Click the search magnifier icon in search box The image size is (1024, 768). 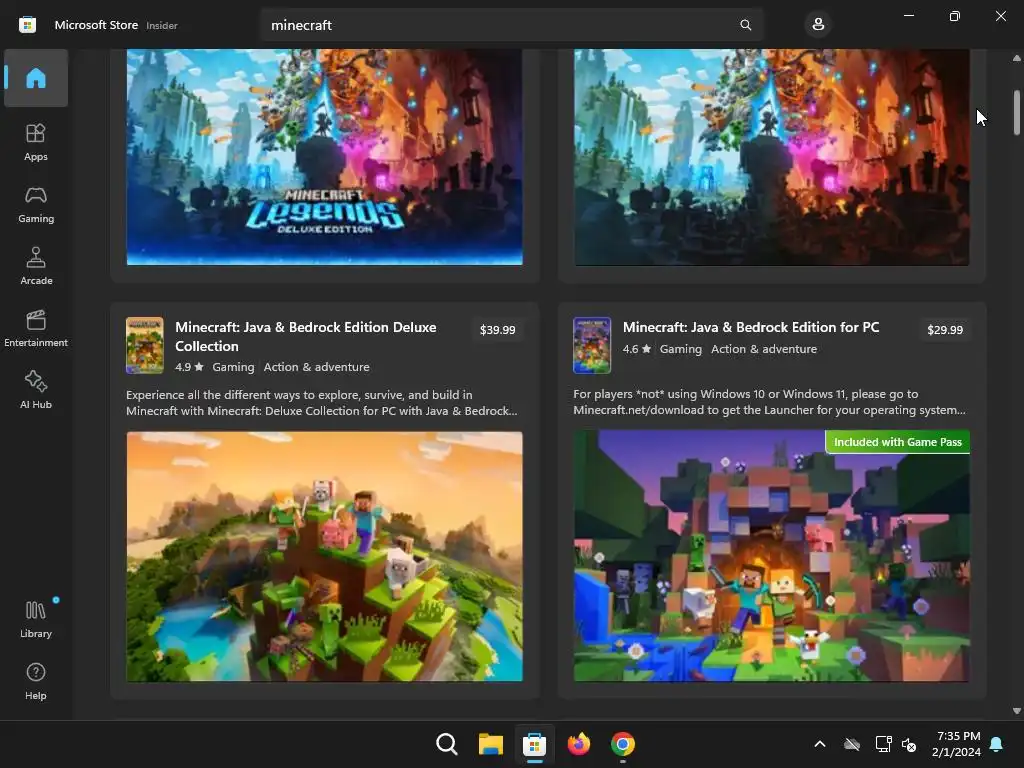click(745, 25)
